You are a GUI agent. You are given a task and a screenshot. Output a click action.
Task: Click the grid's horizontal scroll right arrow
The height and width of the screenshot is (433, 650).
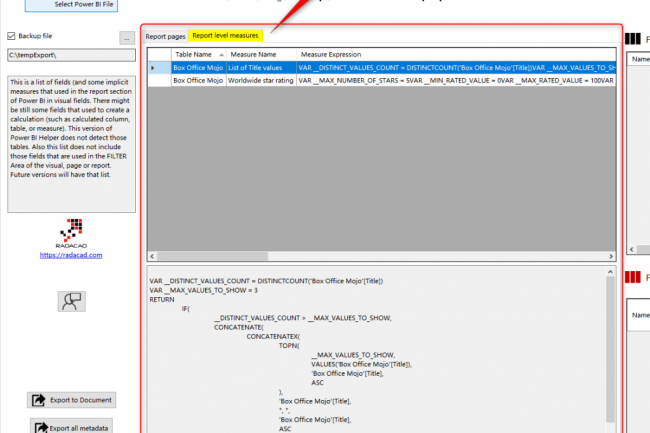[x=611, y=256]
